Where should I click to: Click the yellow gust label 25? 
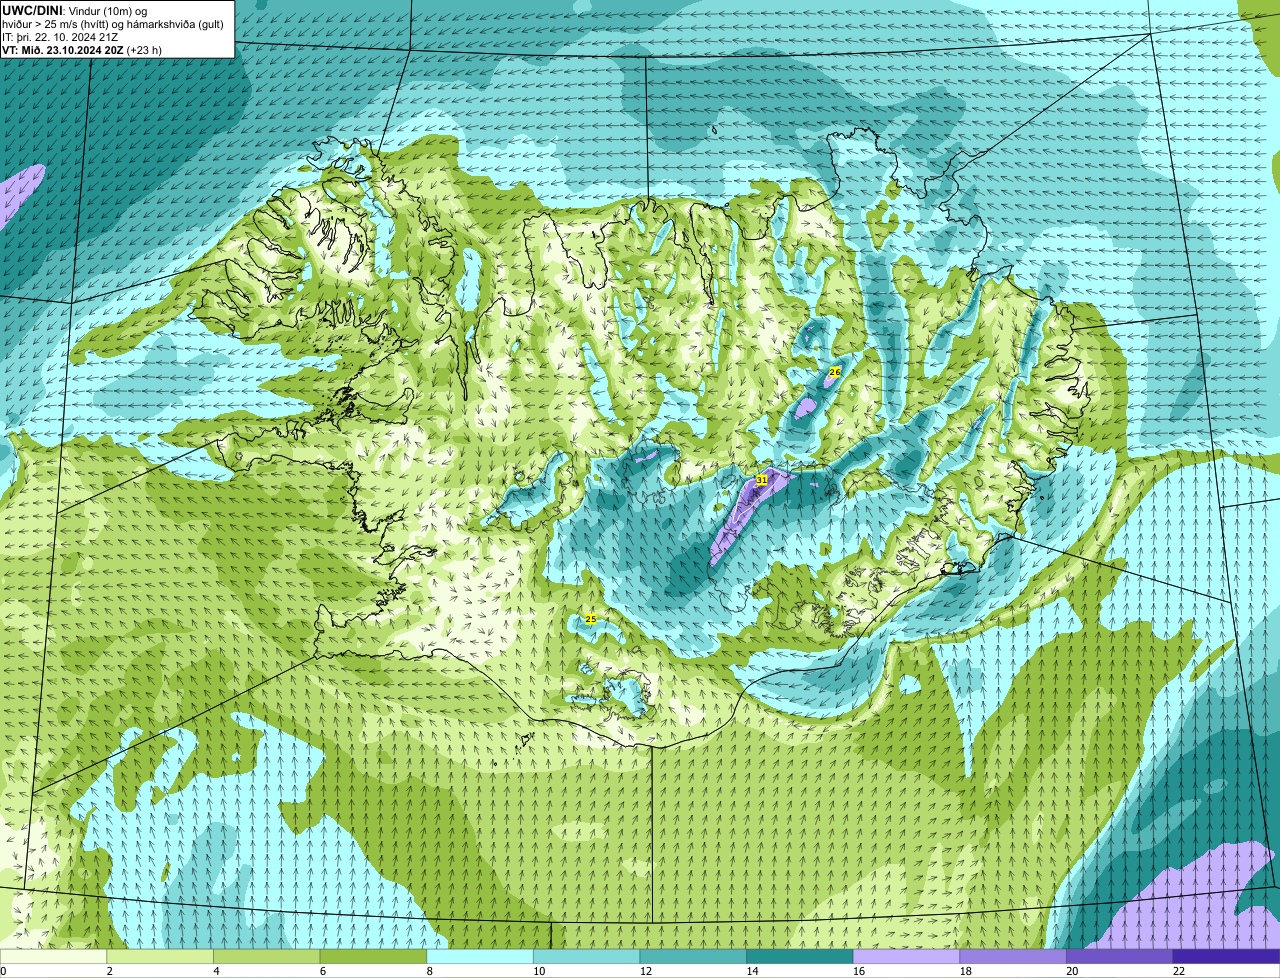(x=590, y=619)
